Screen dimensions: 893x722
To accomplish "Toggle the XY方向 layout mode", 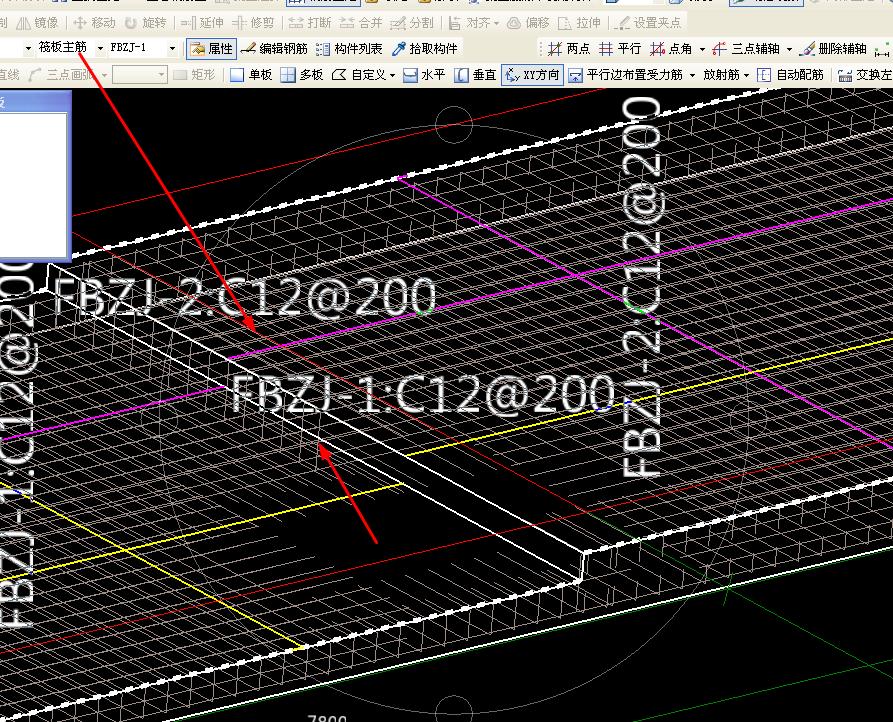I will pos(532,75).
